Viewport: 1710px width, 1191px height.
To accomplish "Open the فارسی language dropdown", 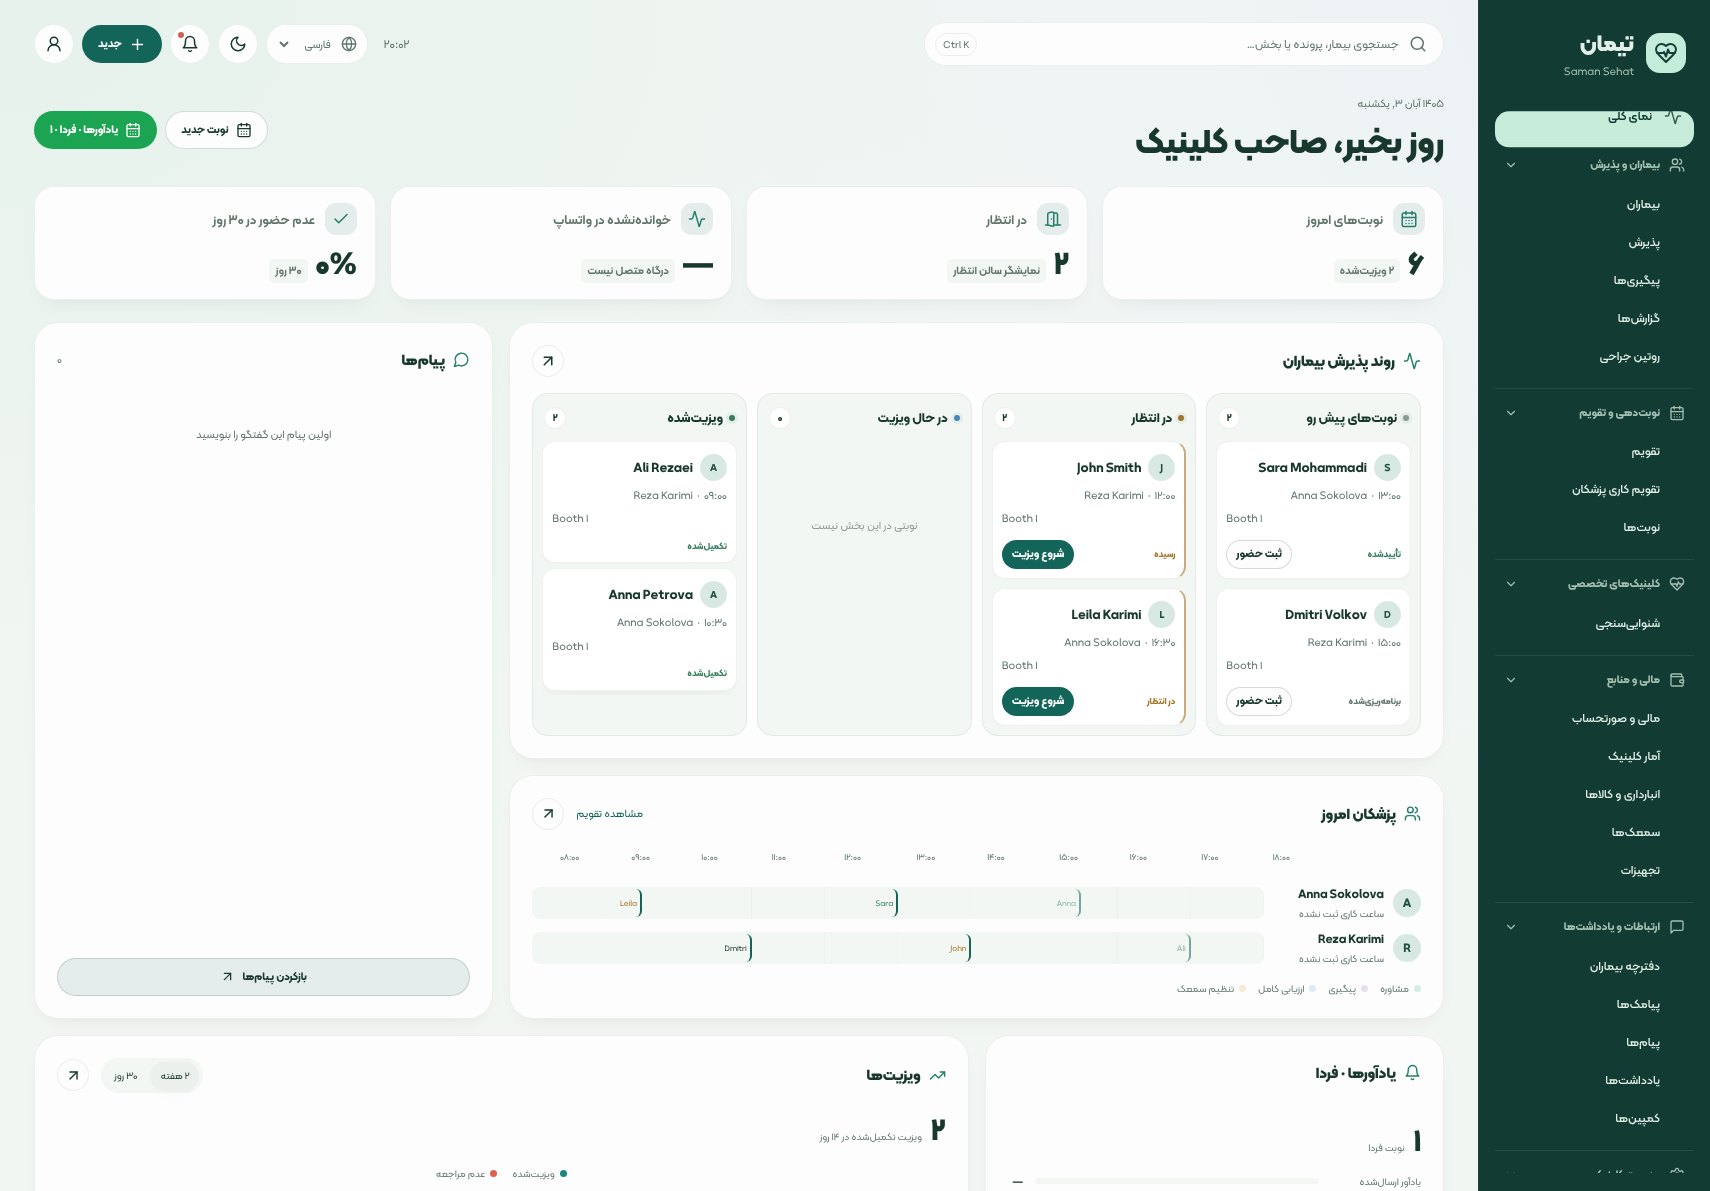I will coord(317,44).
